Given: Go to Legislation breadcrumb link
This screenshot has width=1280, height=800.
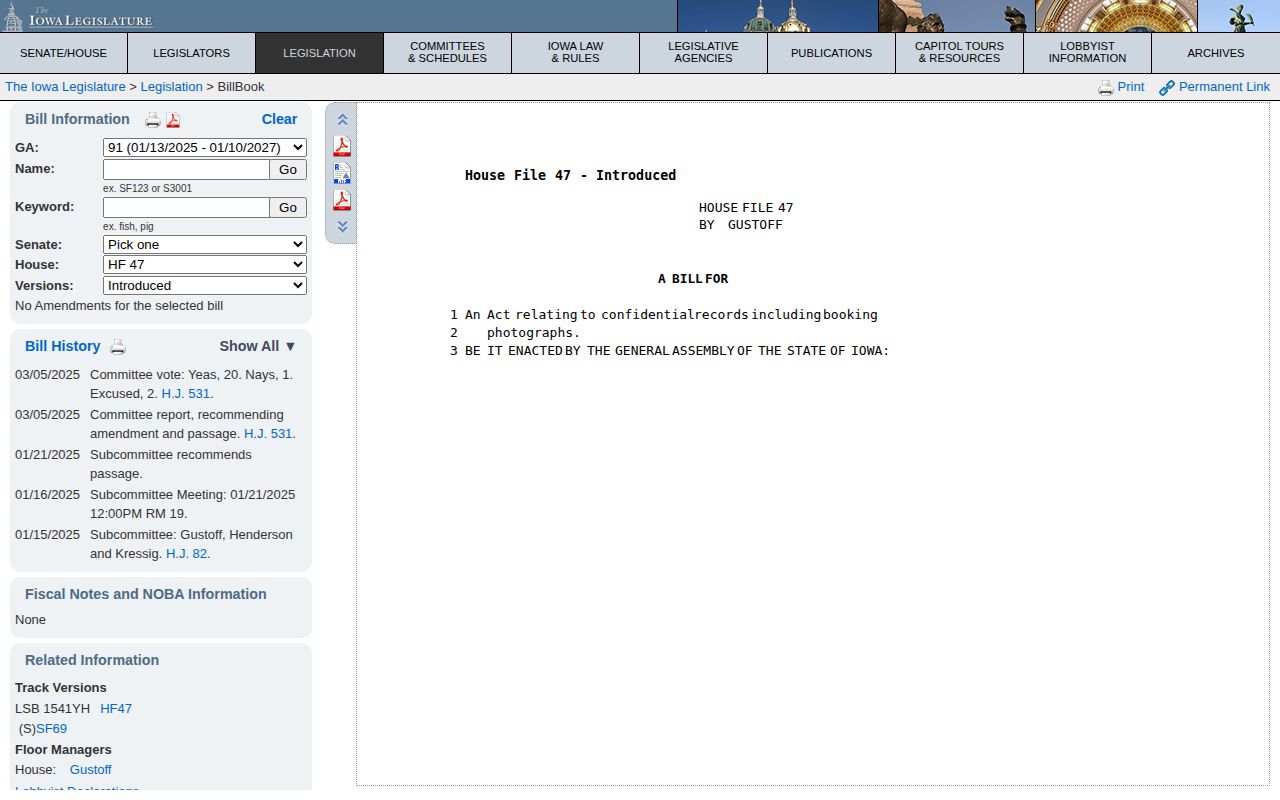Looking at the screenshot, I should 171,87.
